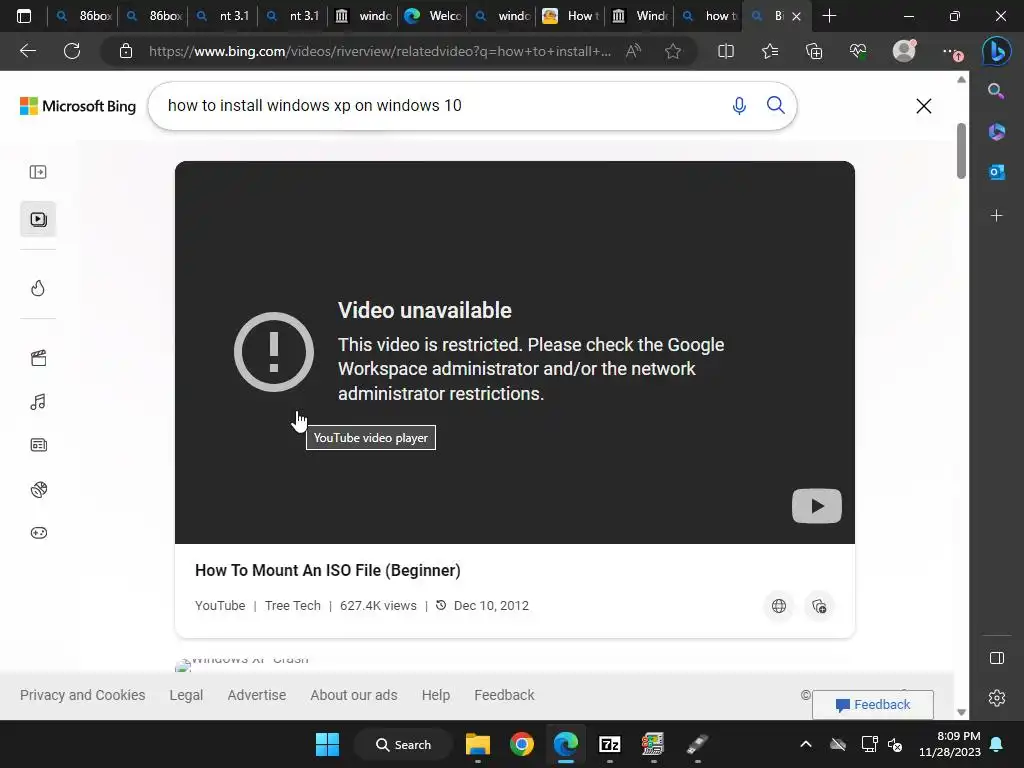
Task: Close the video view with X
Action: [x=923, y=106]
